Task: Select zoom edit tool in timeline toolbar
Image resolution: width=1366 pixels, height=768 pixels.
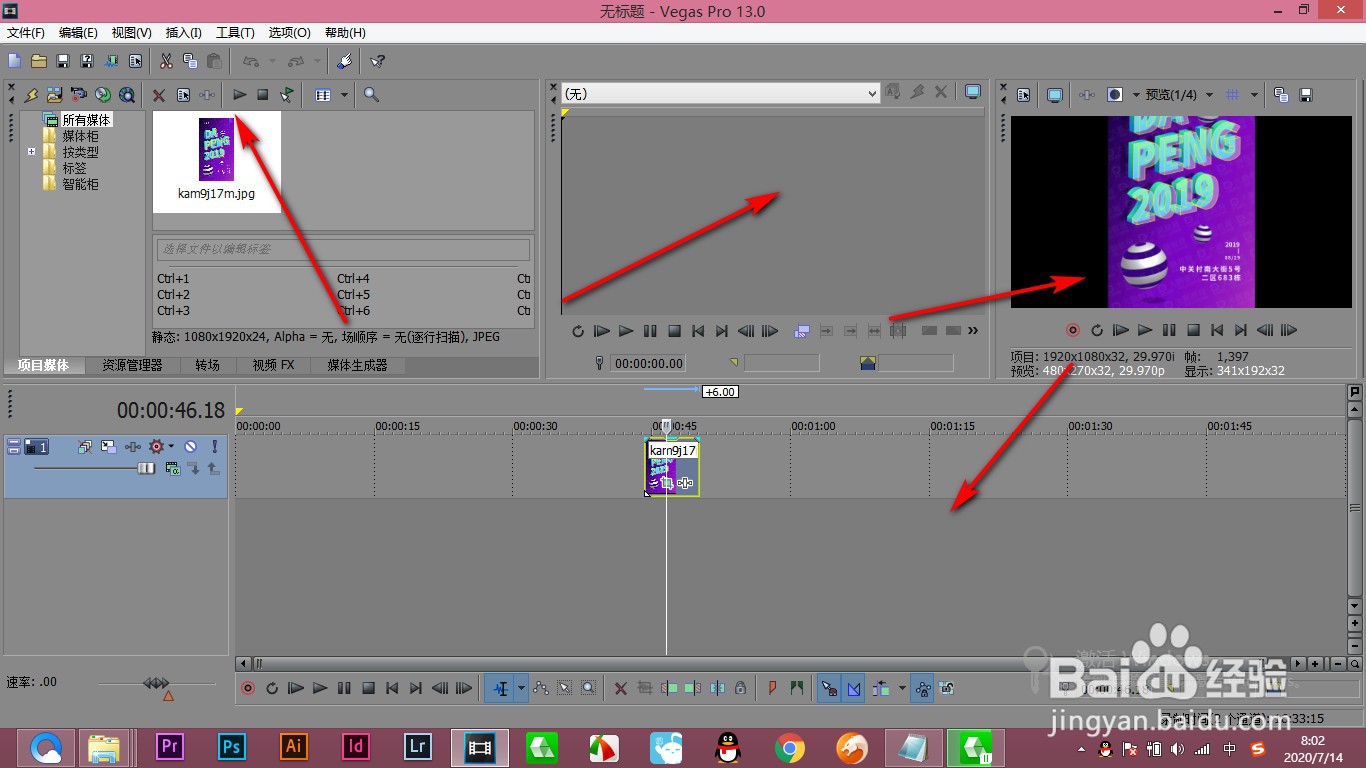Action: (x=589, y=688)
